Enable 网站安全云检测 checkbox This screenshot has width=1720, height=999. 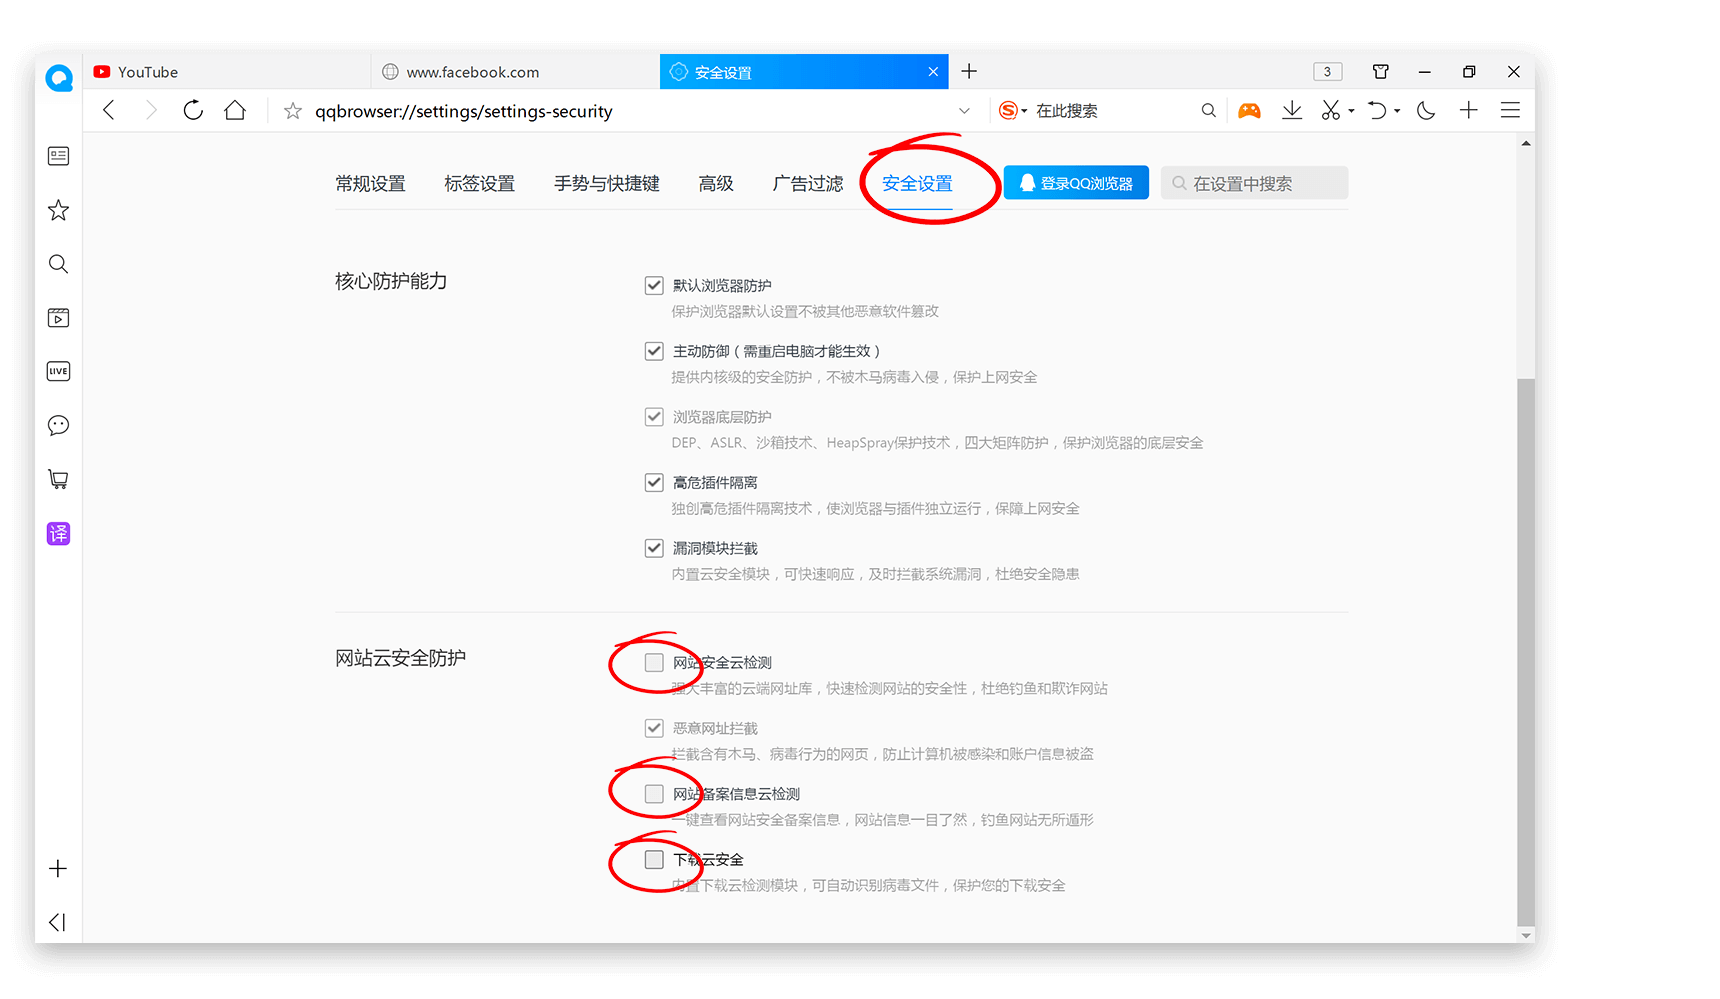coord(654,662)
